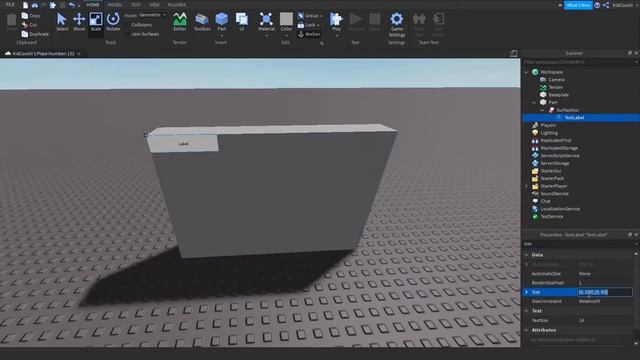Click the viewport maximize icon beside Explorer
The image size is (640, 360).
coord(513,53)
